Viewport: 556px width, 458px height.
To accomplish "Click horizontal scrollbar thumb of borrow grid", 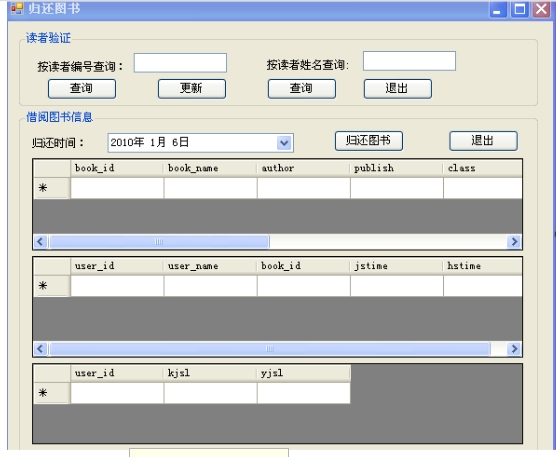I will pyautogui.click(x=270, y=349).
